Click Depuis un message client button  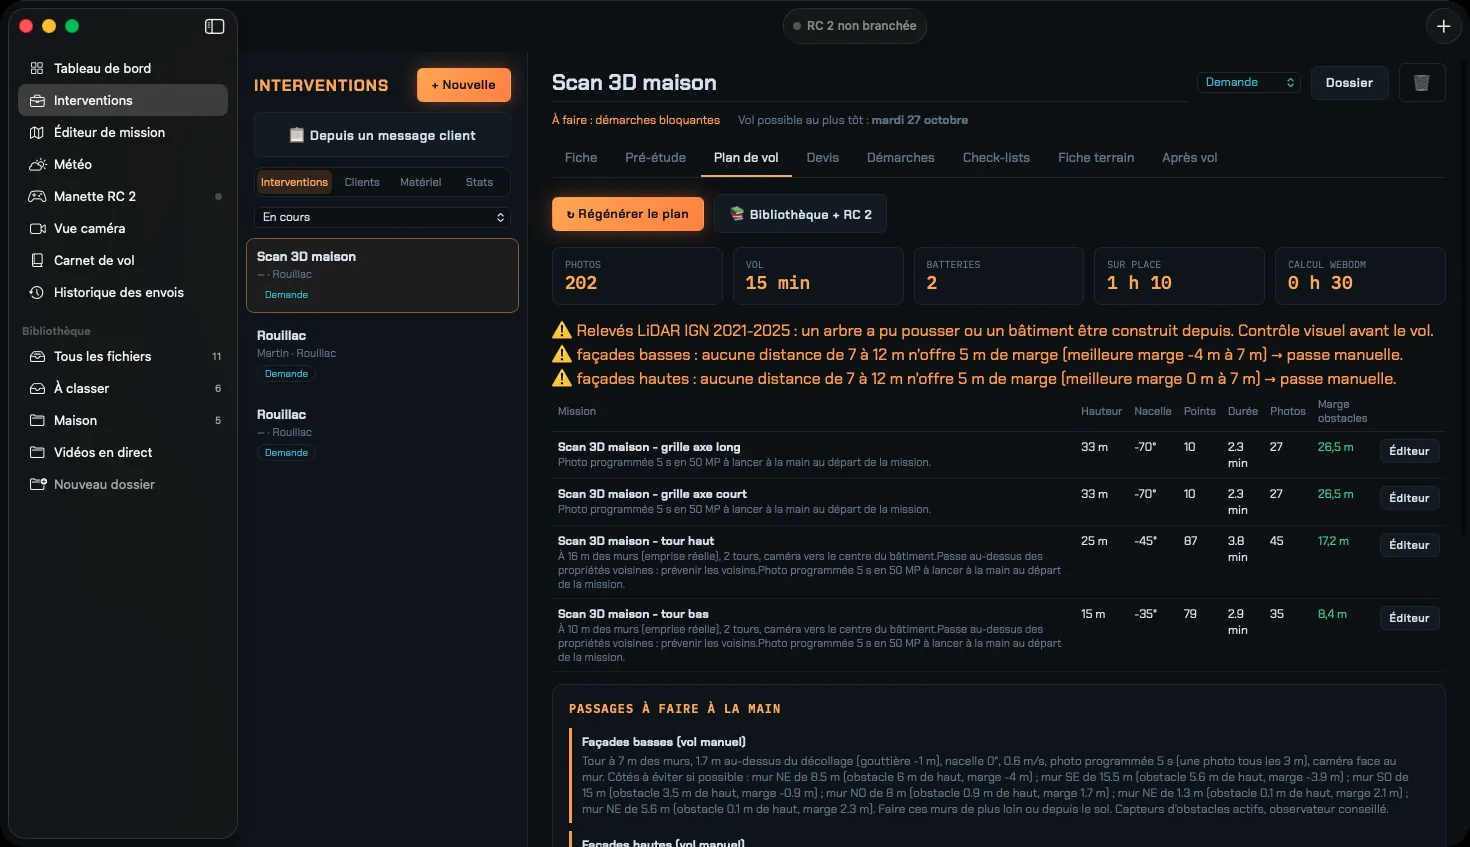(x=382, y=135)
